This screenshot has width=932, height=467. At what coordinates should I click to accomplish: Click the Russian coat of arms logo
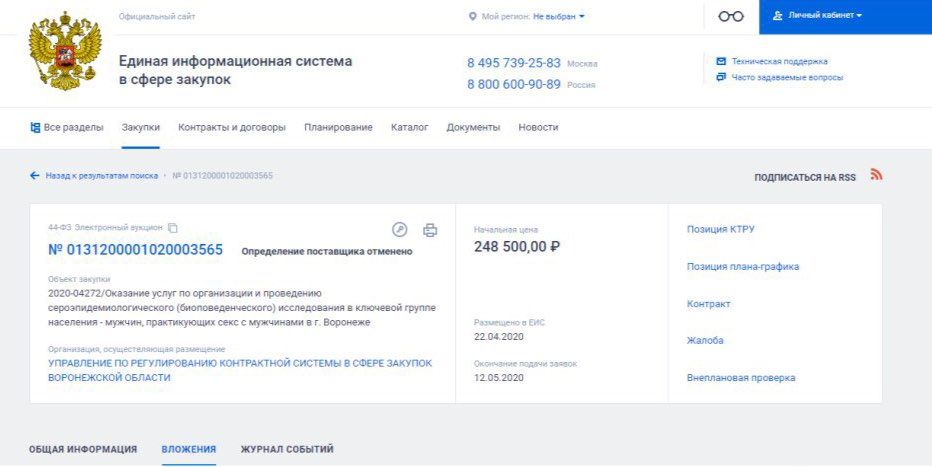[65, 51]
